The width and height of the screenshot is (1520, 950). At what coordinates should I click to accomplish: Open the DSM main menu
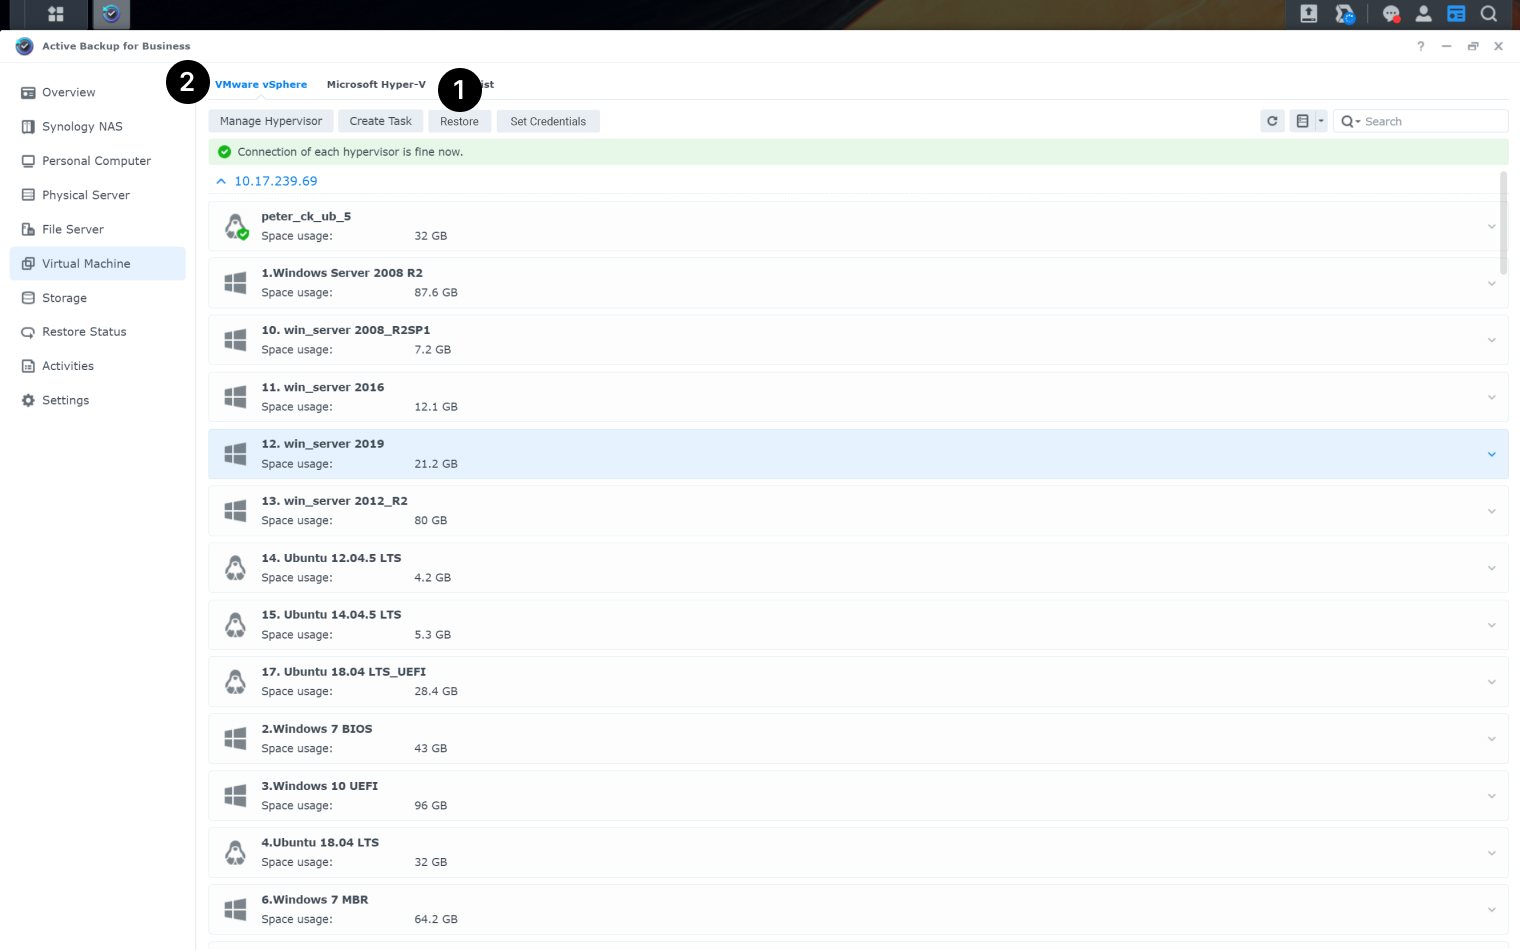point(55,14)
